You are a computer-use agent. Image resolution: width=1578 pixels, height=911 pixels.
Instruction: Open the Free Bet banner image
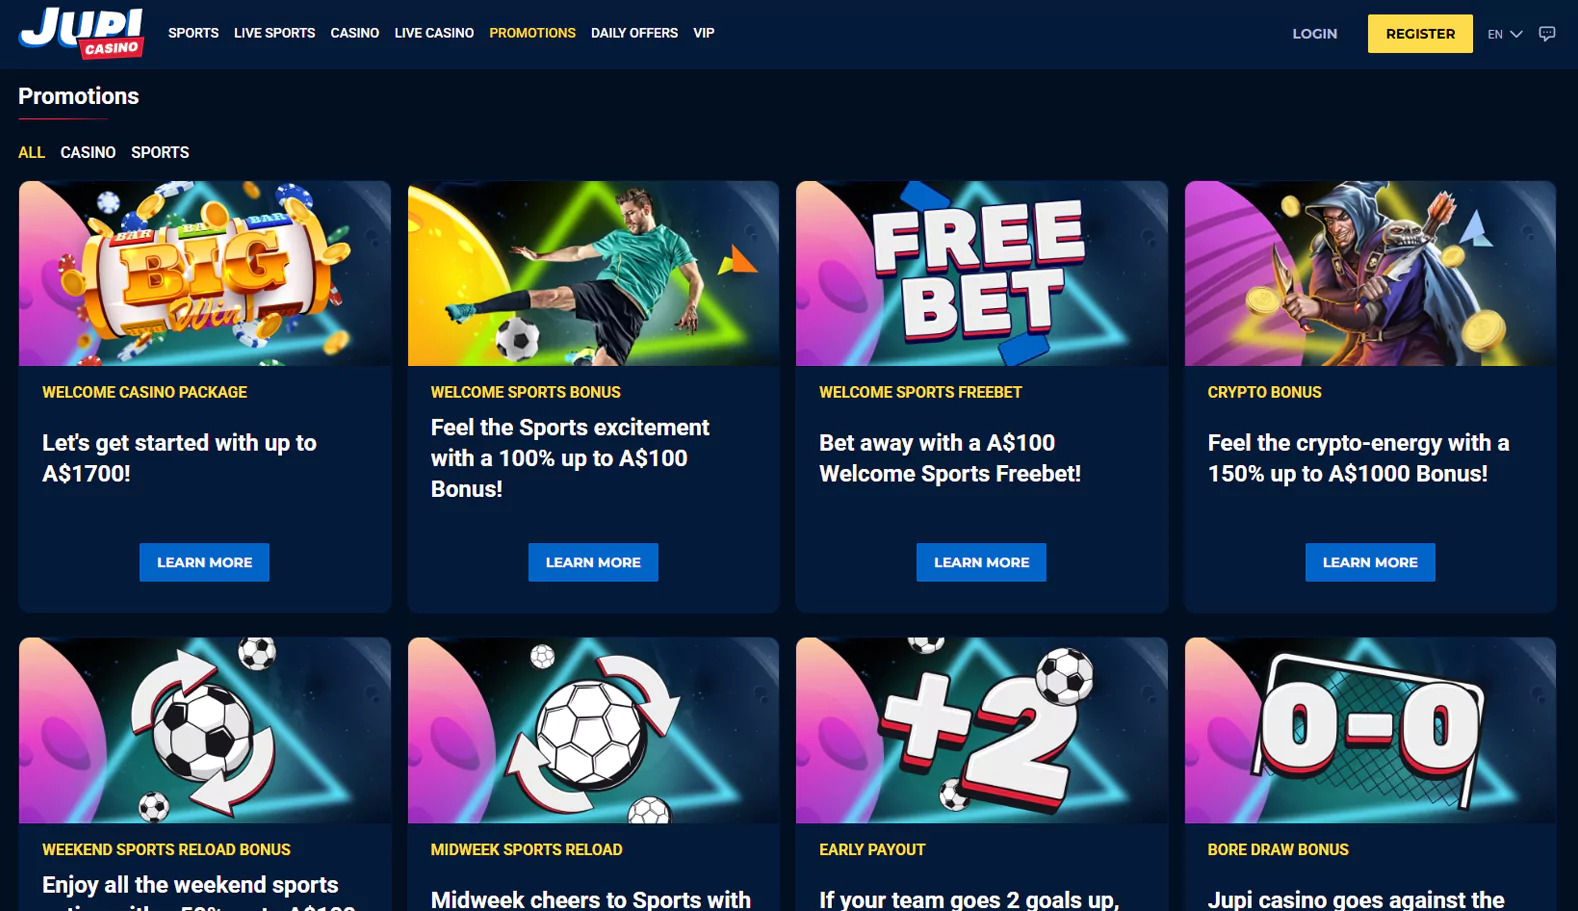982,273
